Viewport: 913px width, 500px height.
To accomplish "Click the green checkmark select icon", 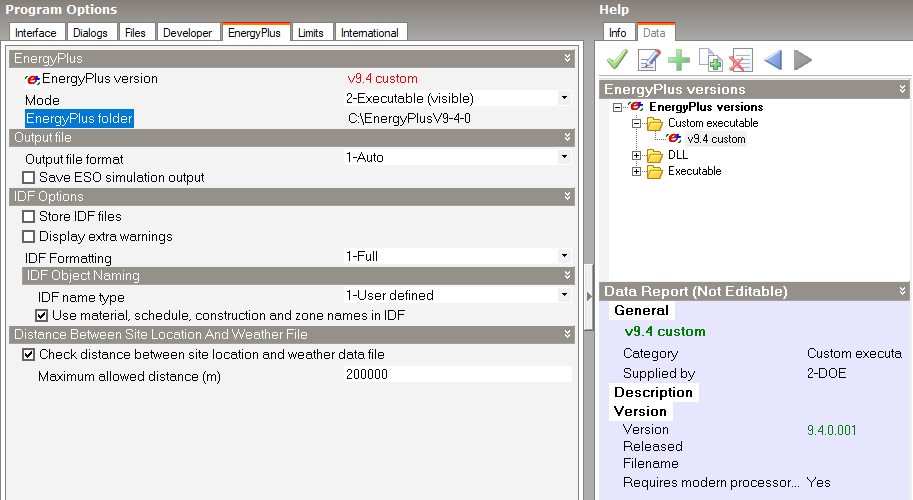I will 618,61.
